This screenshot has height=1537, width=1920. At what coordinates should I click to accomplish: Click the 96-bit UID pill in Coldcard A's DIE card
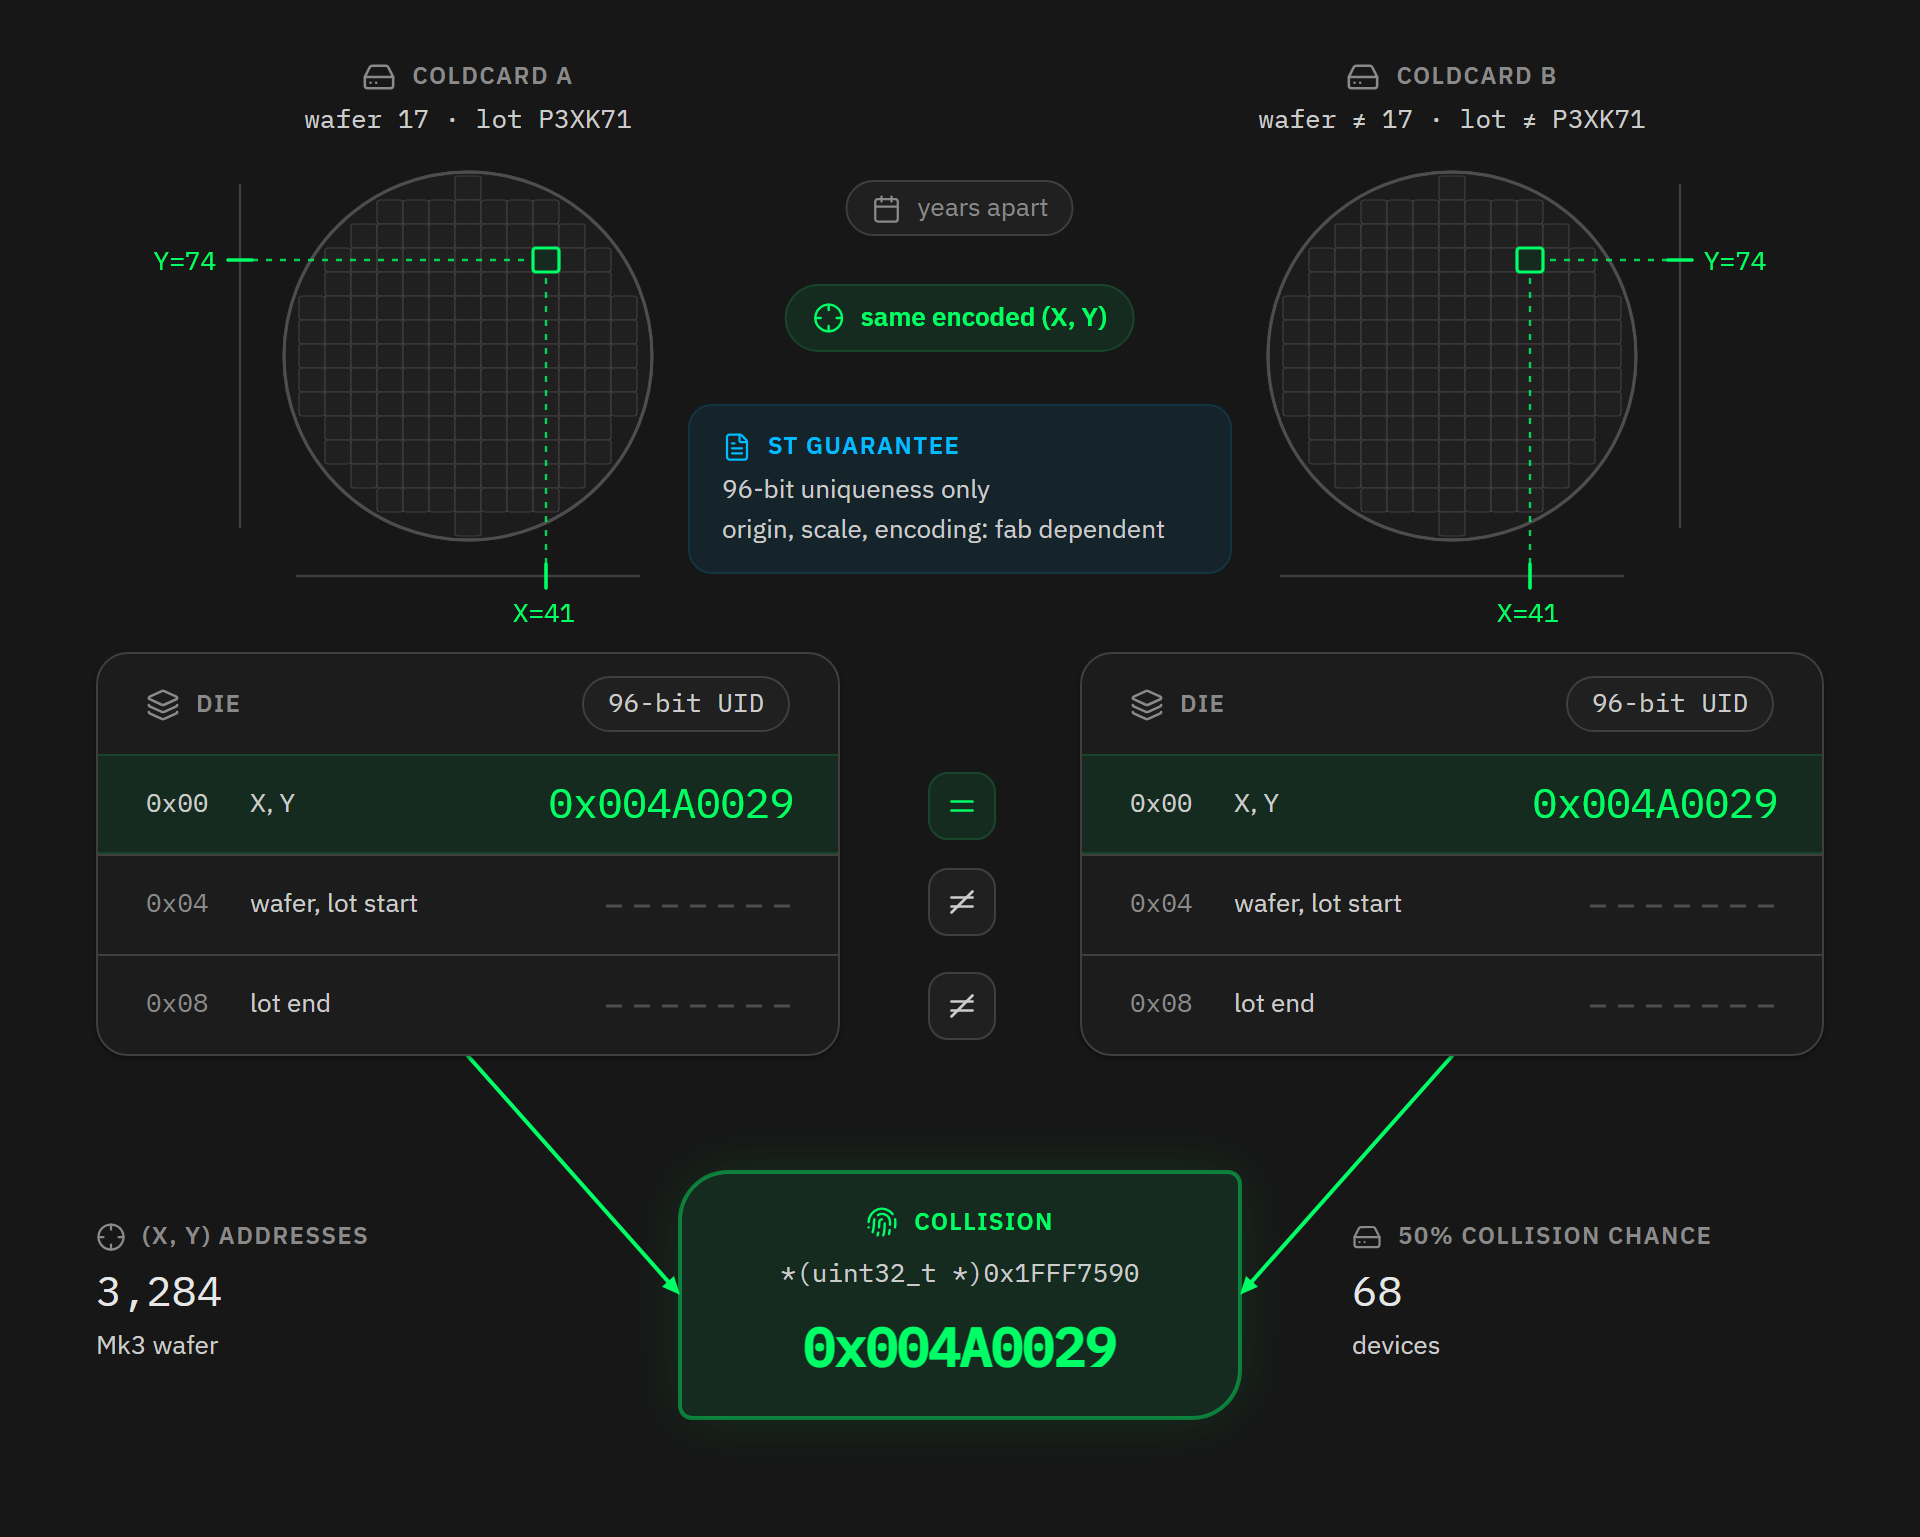686,704
